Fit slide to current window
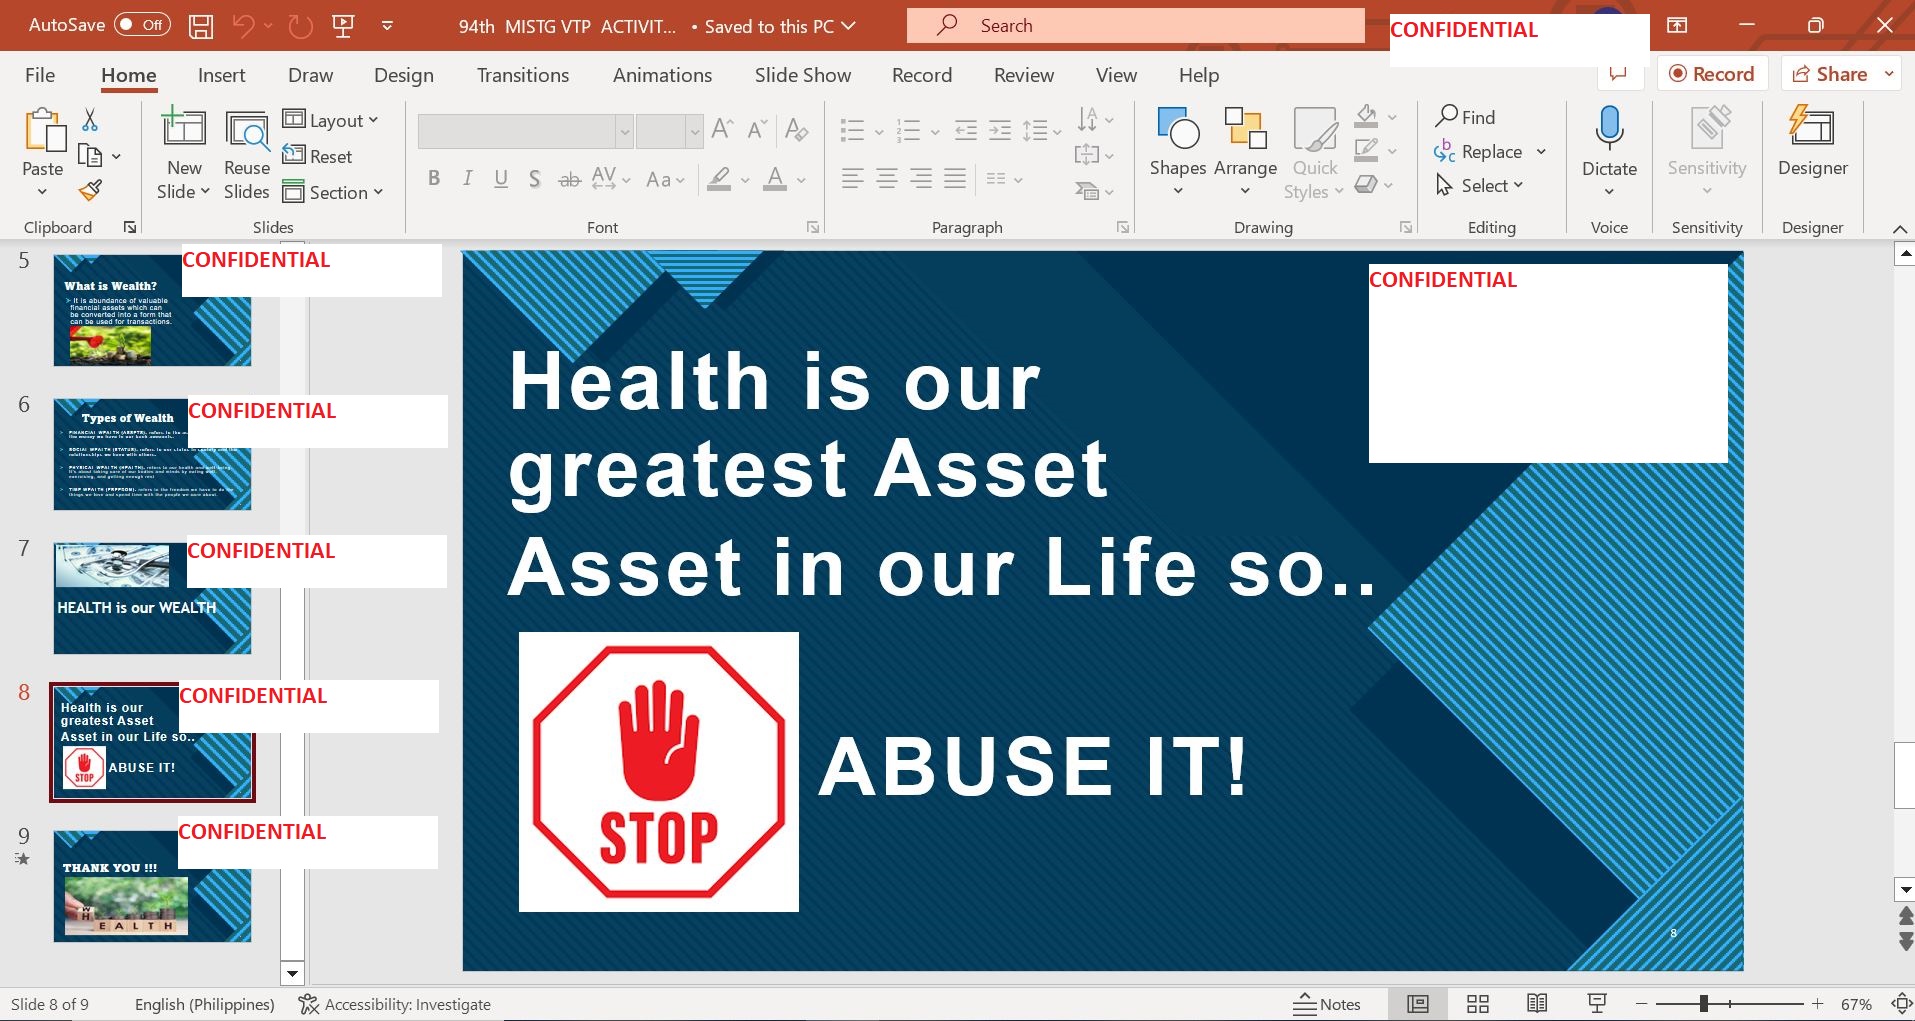 [1901, 1004]
